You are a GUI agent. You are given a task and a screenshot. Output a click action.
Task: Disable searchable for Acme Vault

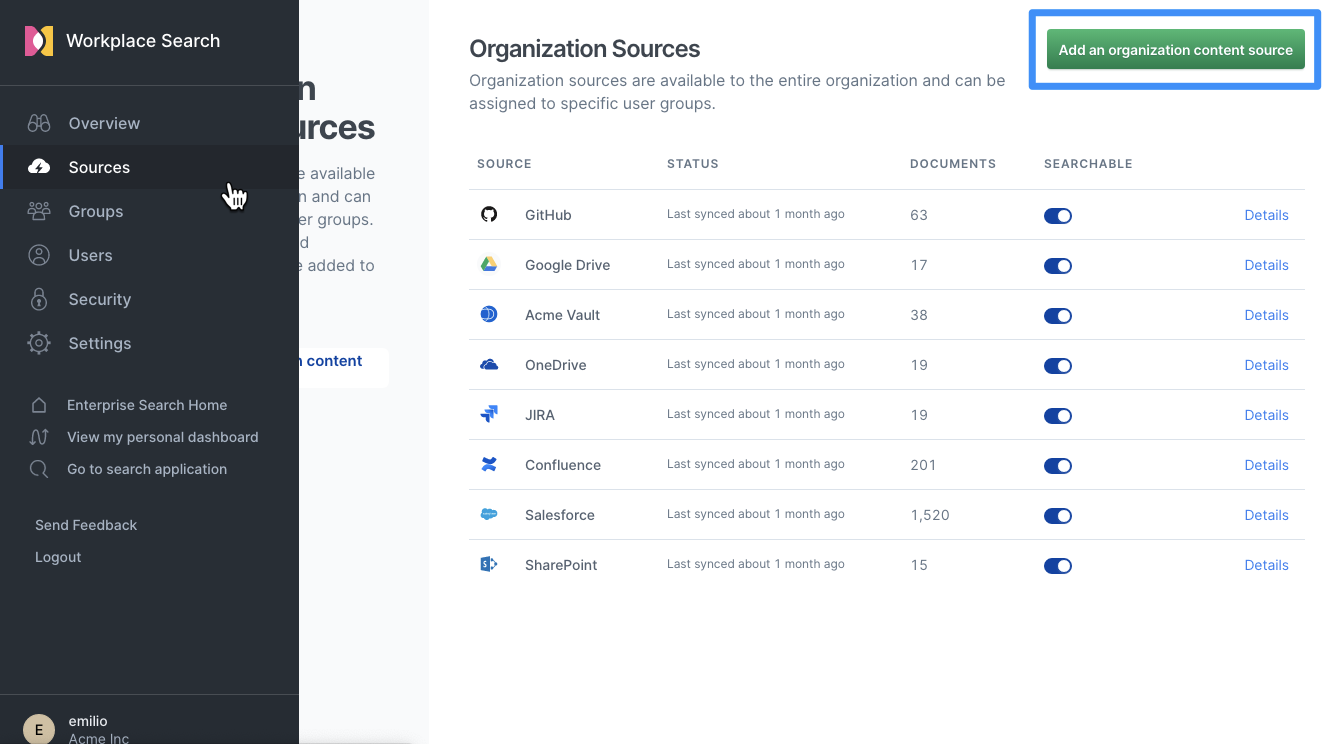(1058, 315)
